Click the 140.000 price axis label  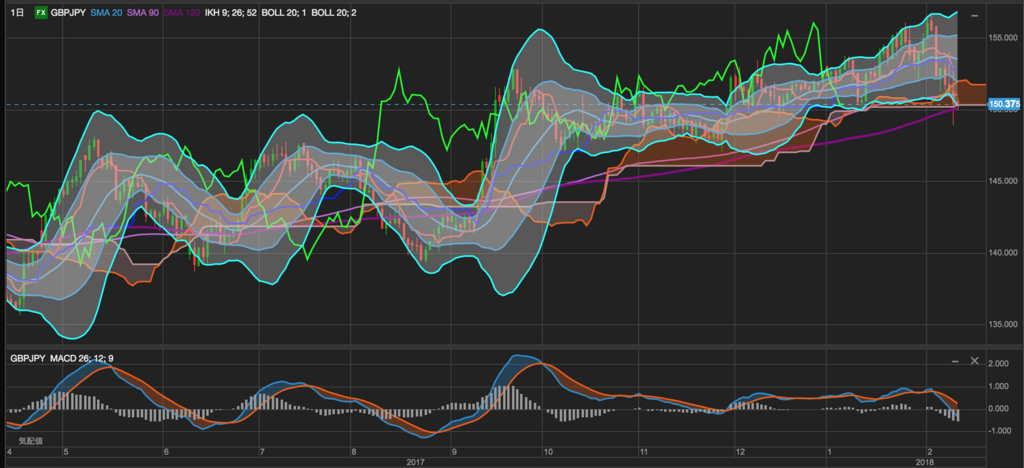pos(1004,253)
